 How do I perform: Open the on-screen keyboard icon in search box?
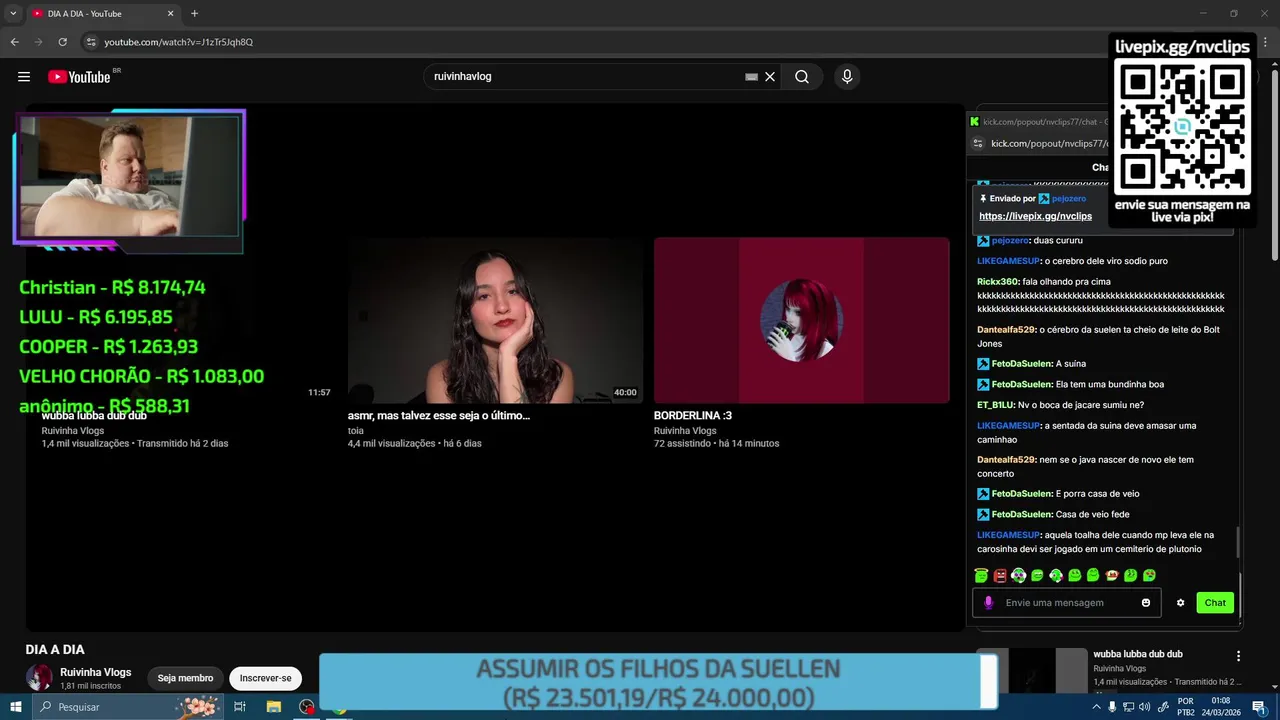click(x=752, y=77)
